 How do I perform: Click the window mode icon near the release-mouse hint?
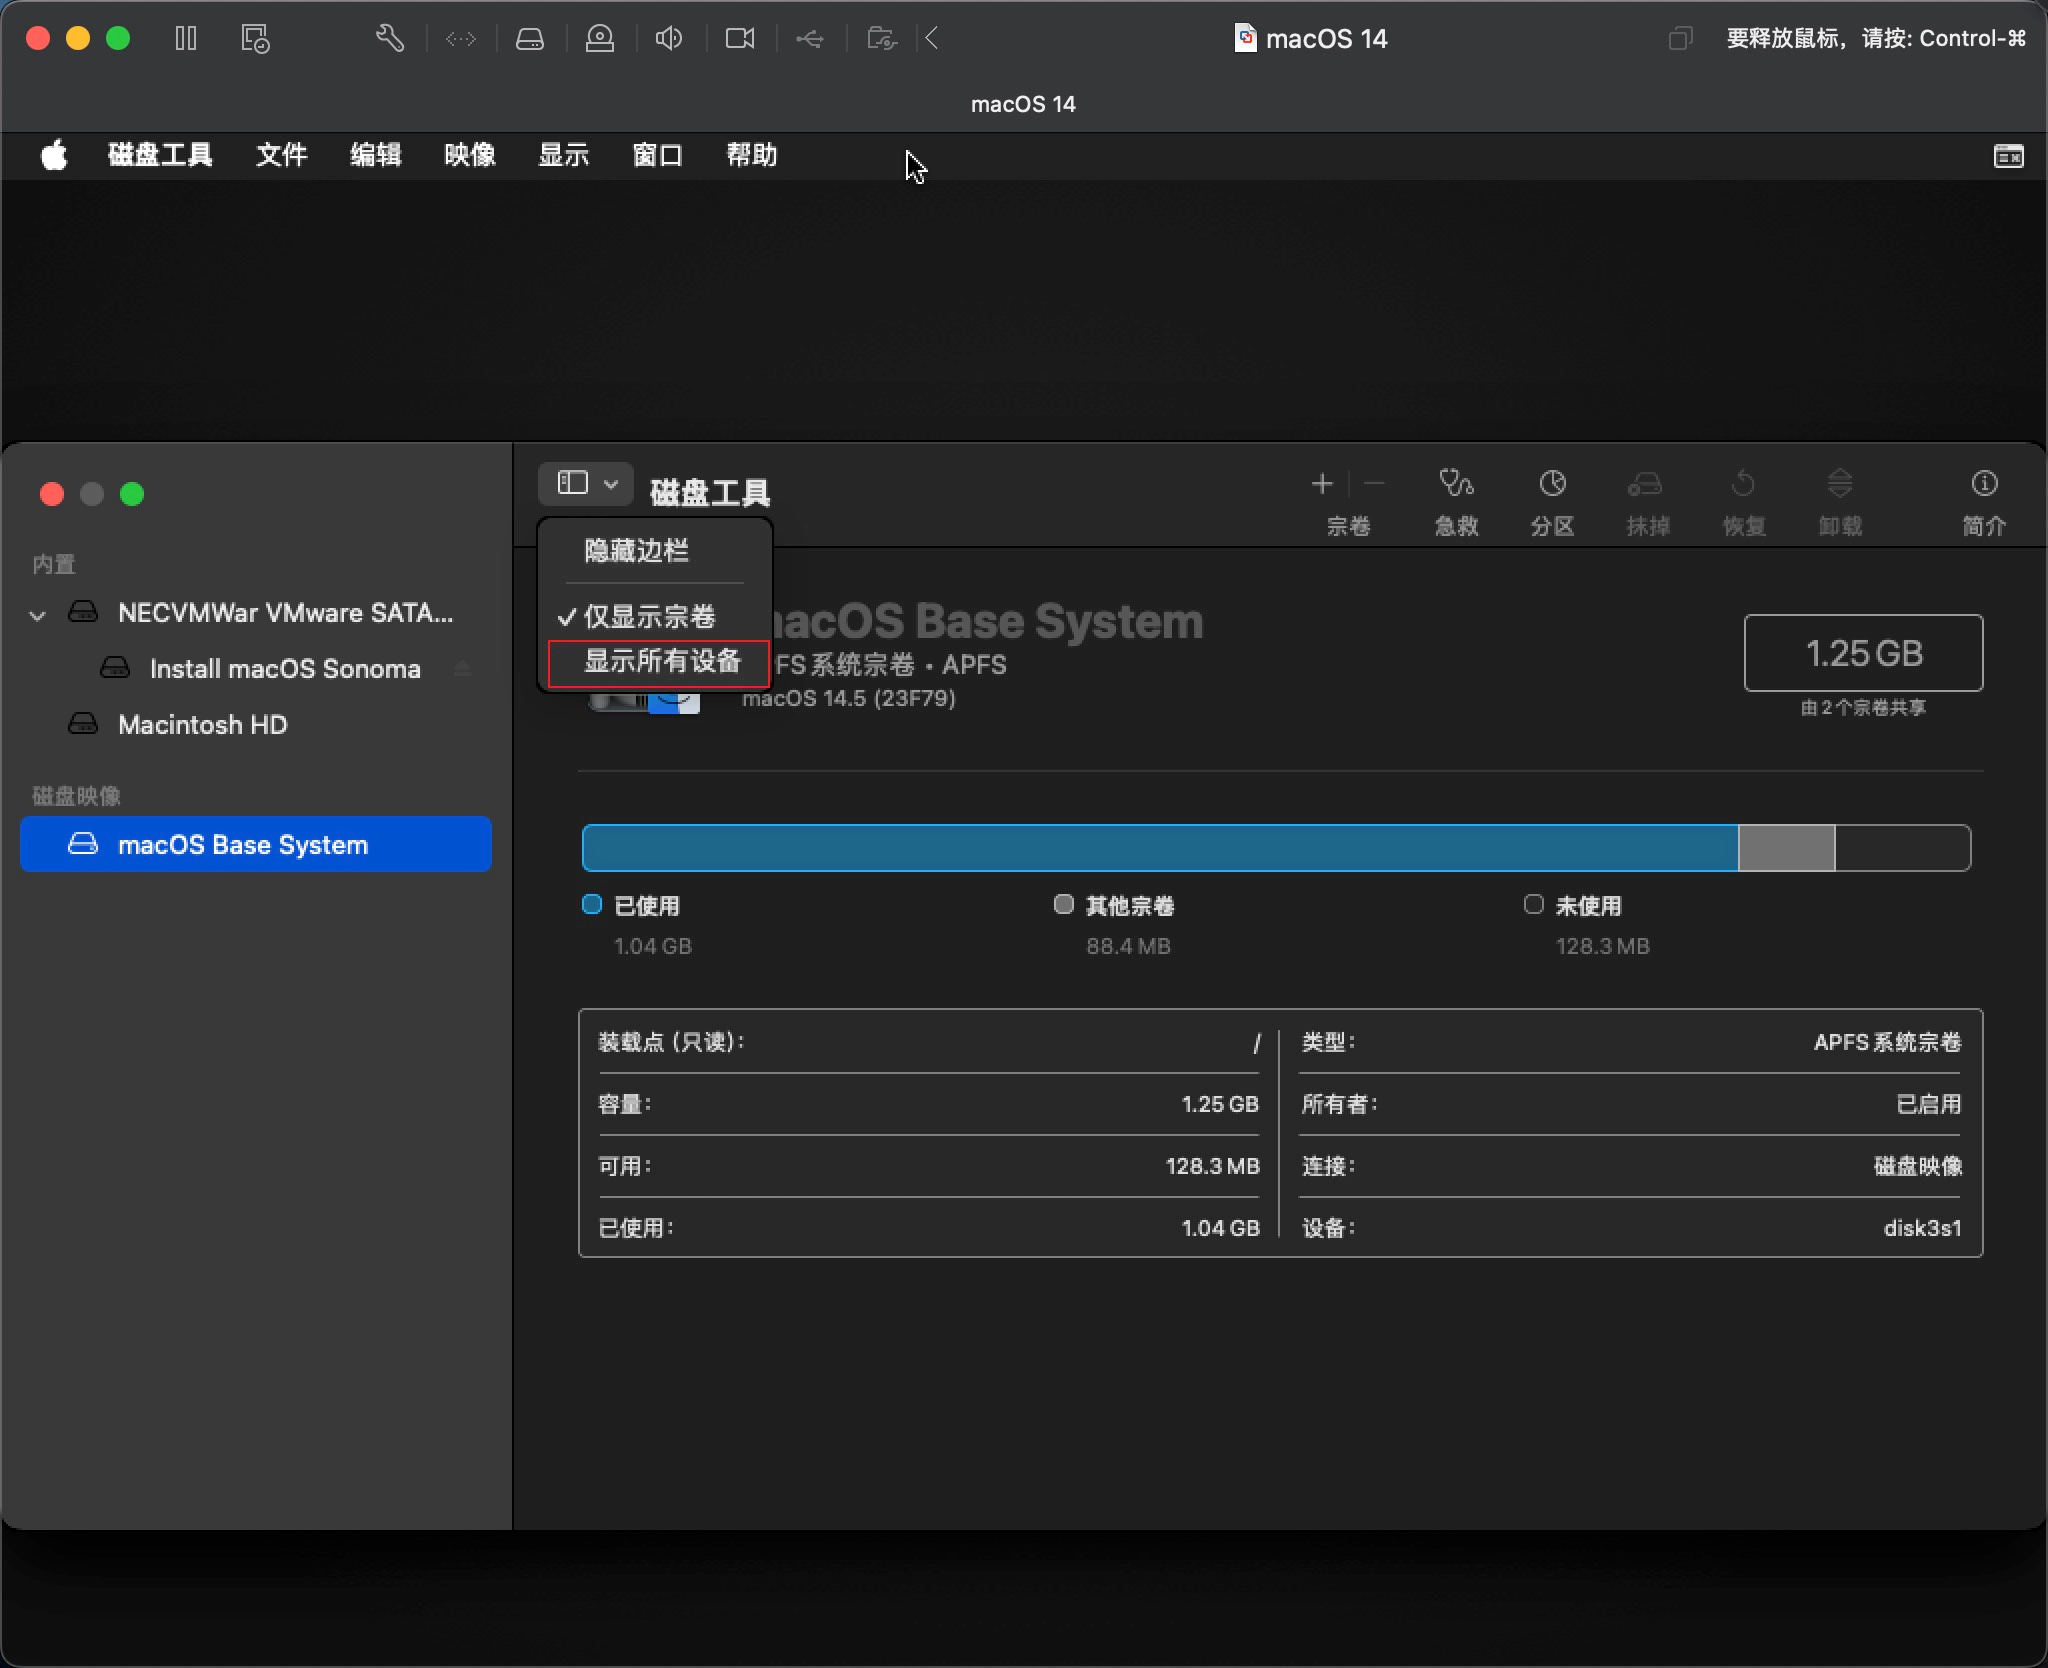click(x=1680, y=39)
